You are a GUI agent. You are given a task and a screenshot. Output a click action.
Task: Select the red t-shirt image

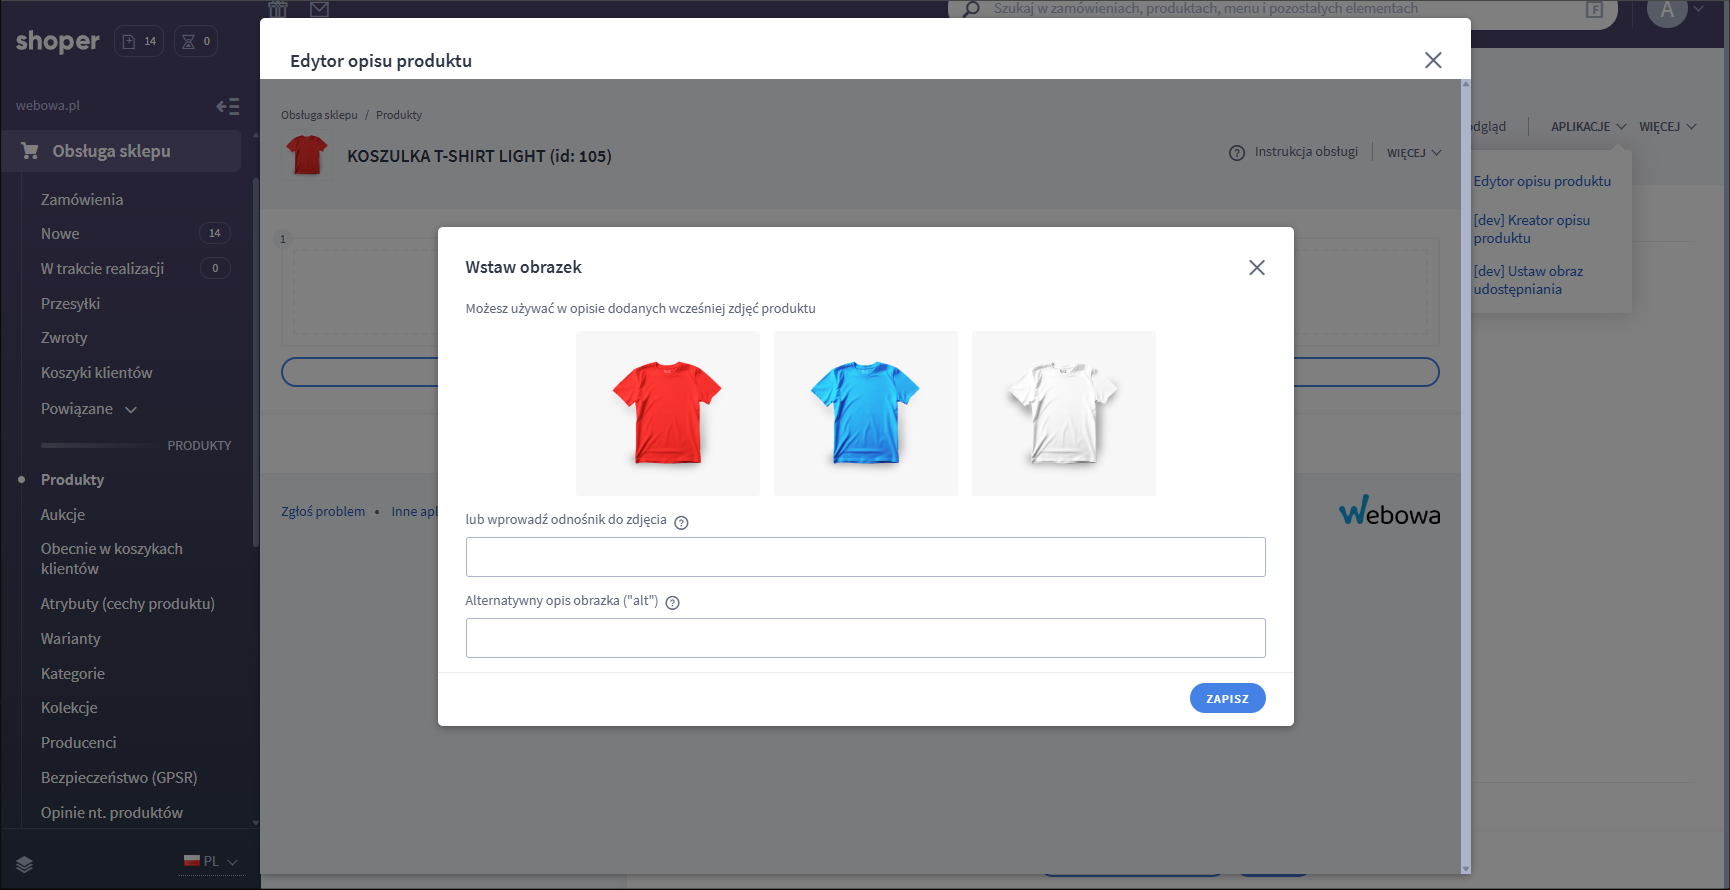pos(667,413)
